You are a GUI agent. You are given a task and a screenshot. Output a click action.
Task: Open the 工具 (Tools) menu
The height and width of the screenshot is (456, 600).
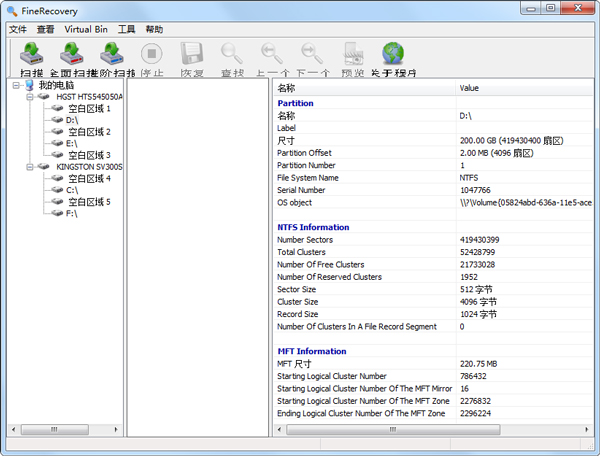[x=126, y=30]
